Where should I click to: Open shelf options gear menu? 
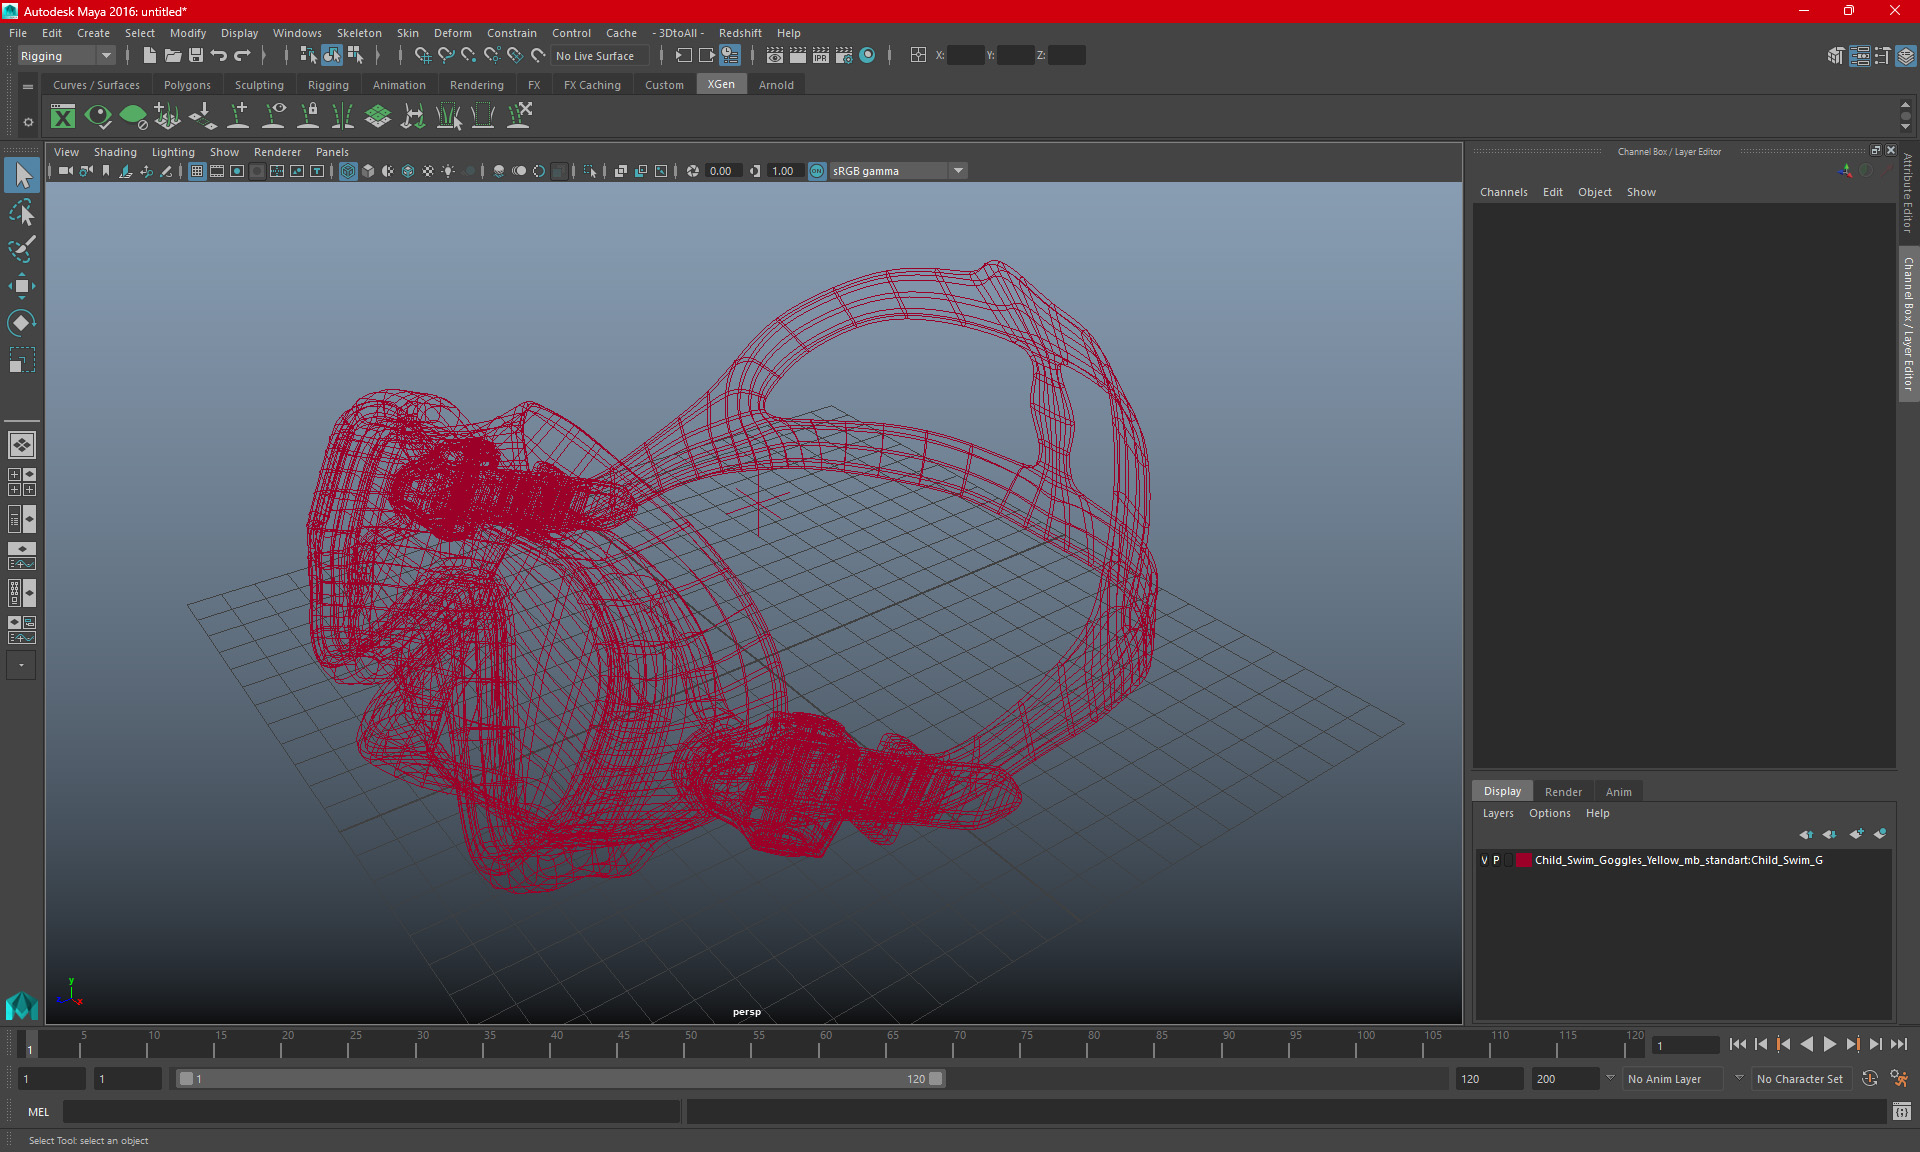point(28,122)
